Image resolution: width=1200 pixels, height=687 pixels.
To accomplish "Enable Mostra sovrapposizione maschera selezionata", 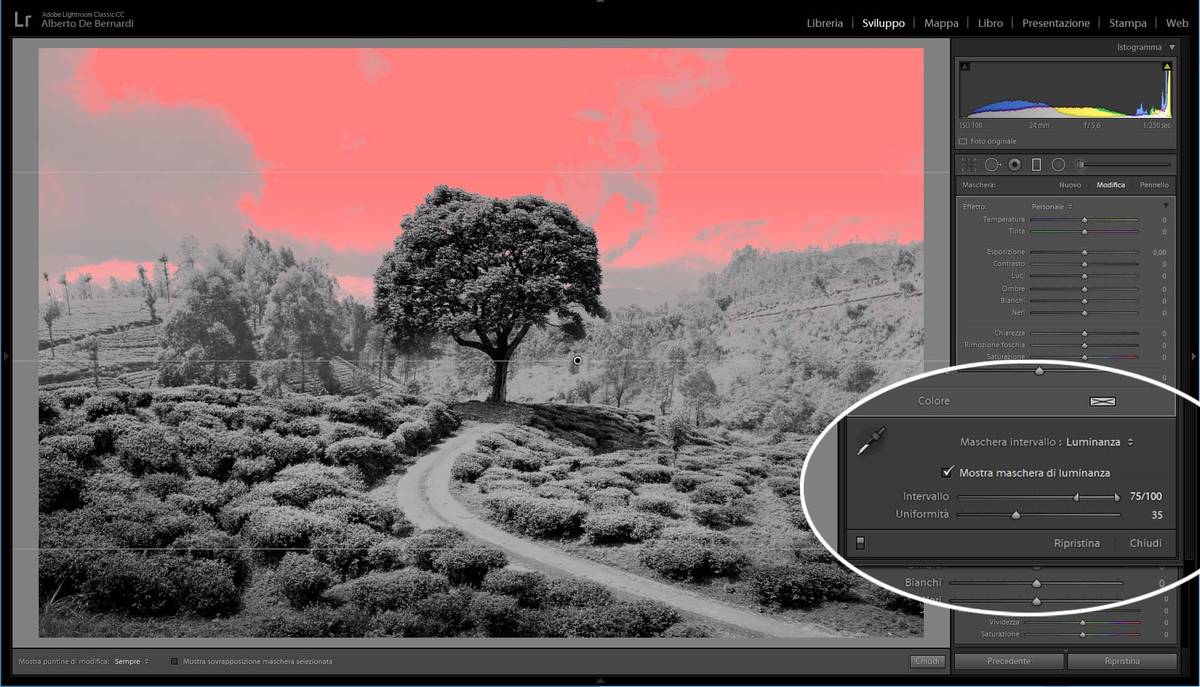I will [x=174, y=661].
